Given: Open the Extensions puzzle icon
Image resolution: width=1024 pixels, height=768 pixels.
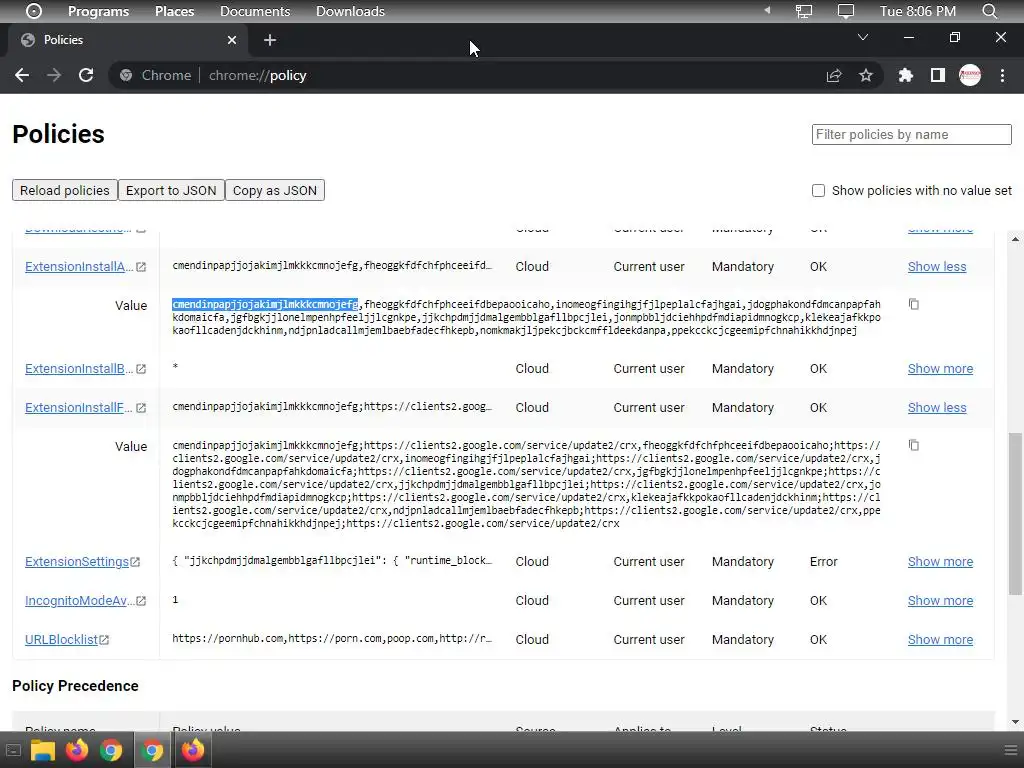Looking at the screenshot, I should pyautogui.click(x=905, y=76).
